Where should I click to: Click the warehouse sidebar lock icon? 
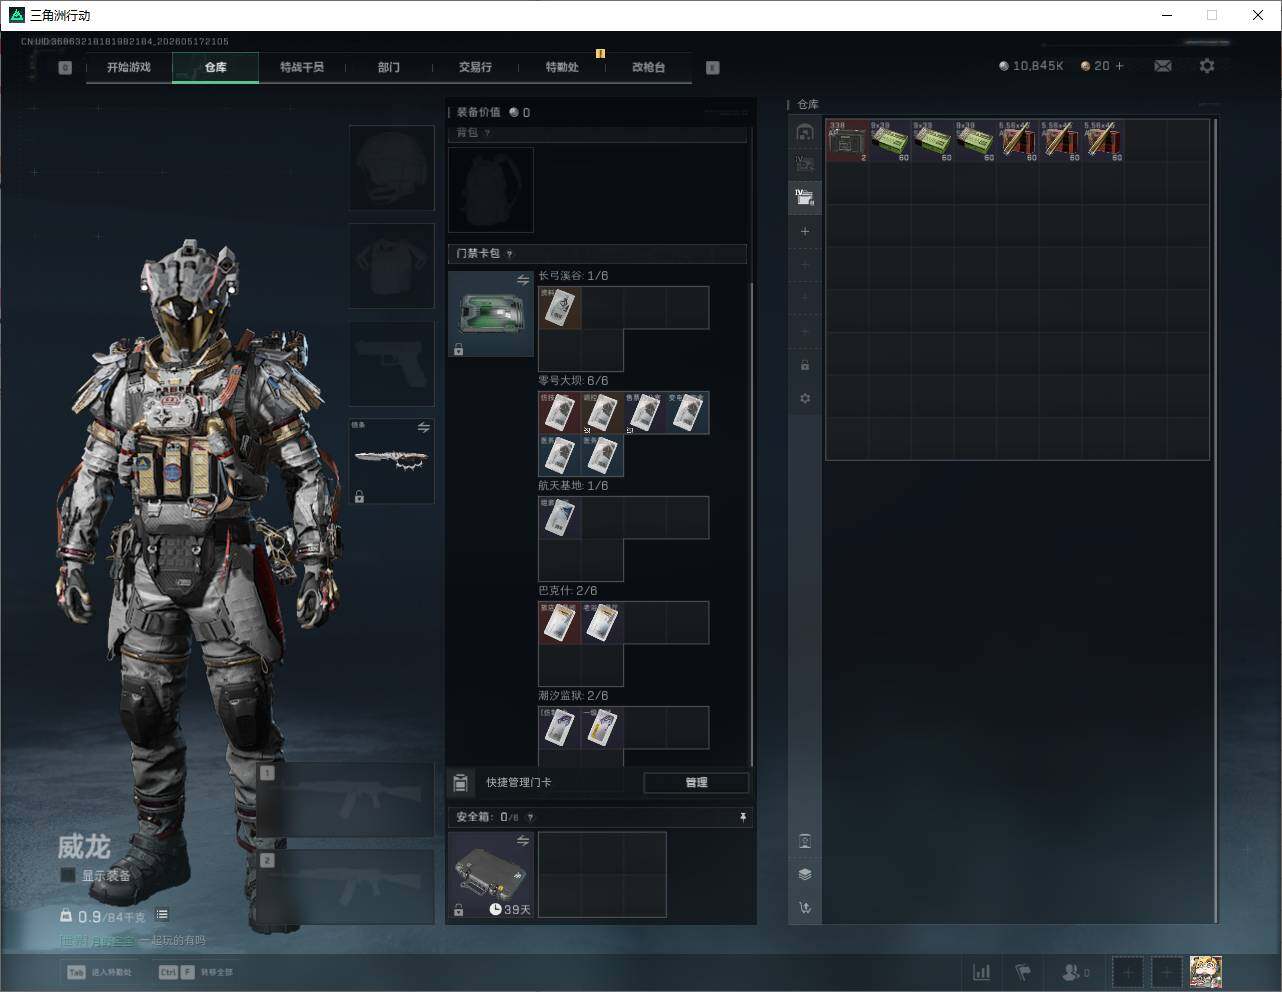pyautogui.click(x=805, y=365)
